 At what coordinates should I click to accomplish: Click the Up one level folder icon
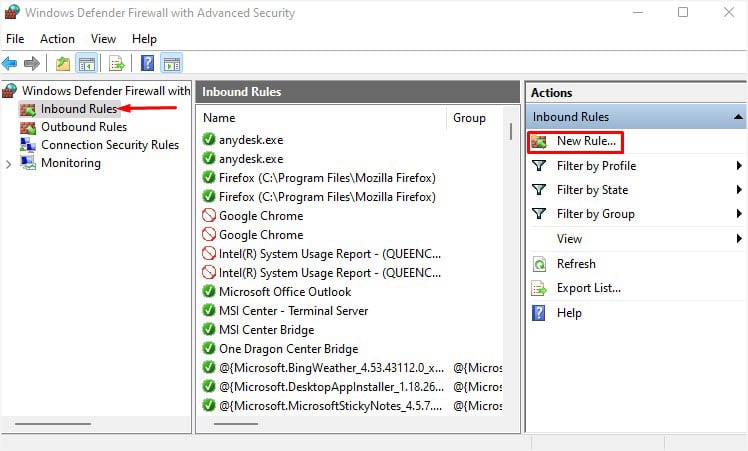click(x=62, y=64)
